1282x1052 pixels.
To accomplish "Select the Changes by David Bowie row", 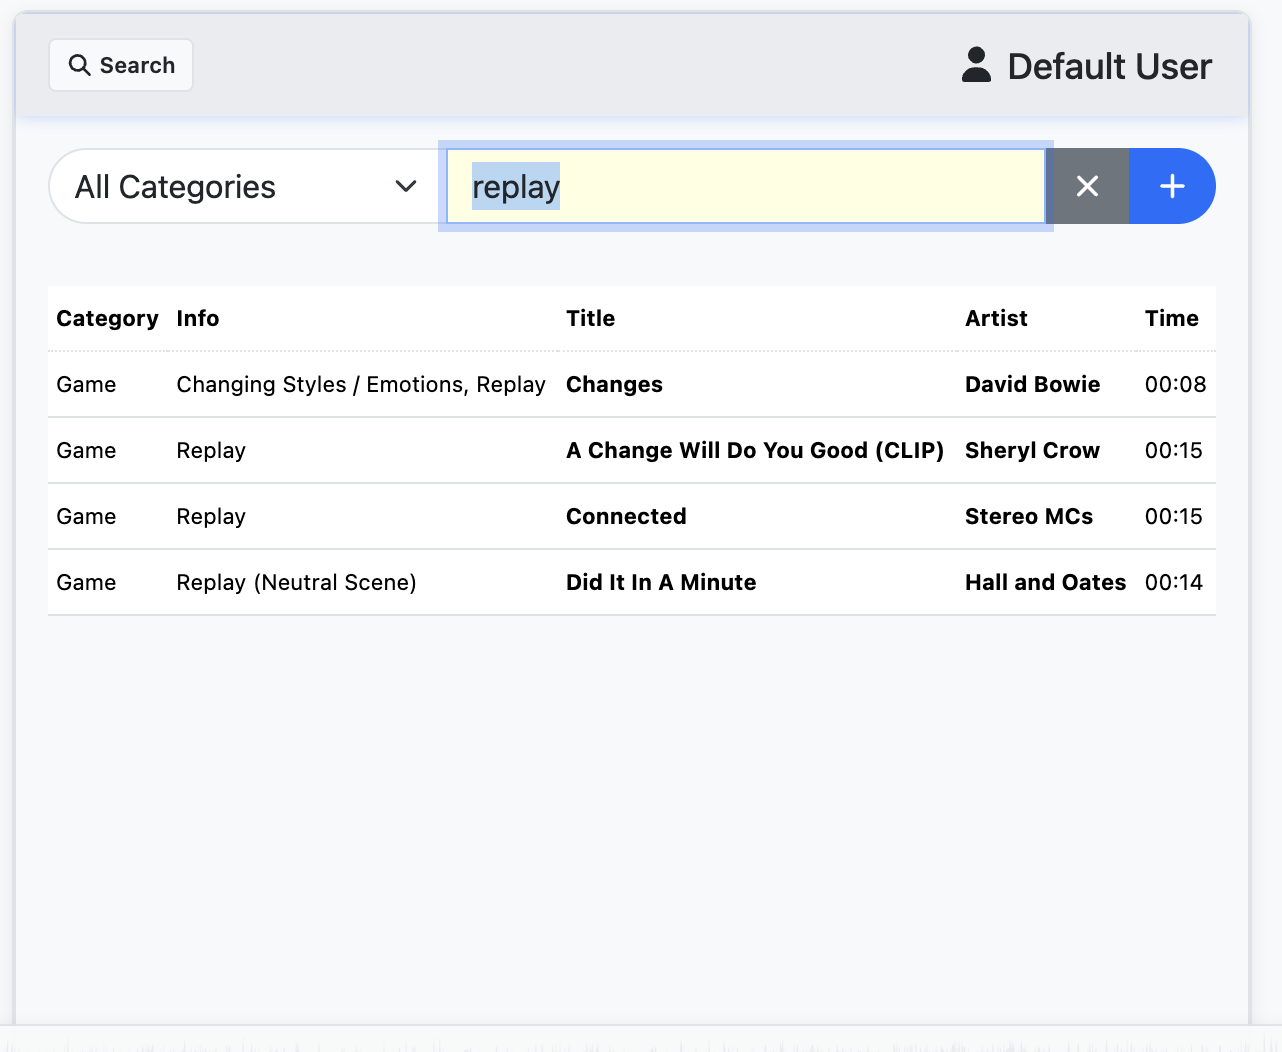I will tap(614, 384).
